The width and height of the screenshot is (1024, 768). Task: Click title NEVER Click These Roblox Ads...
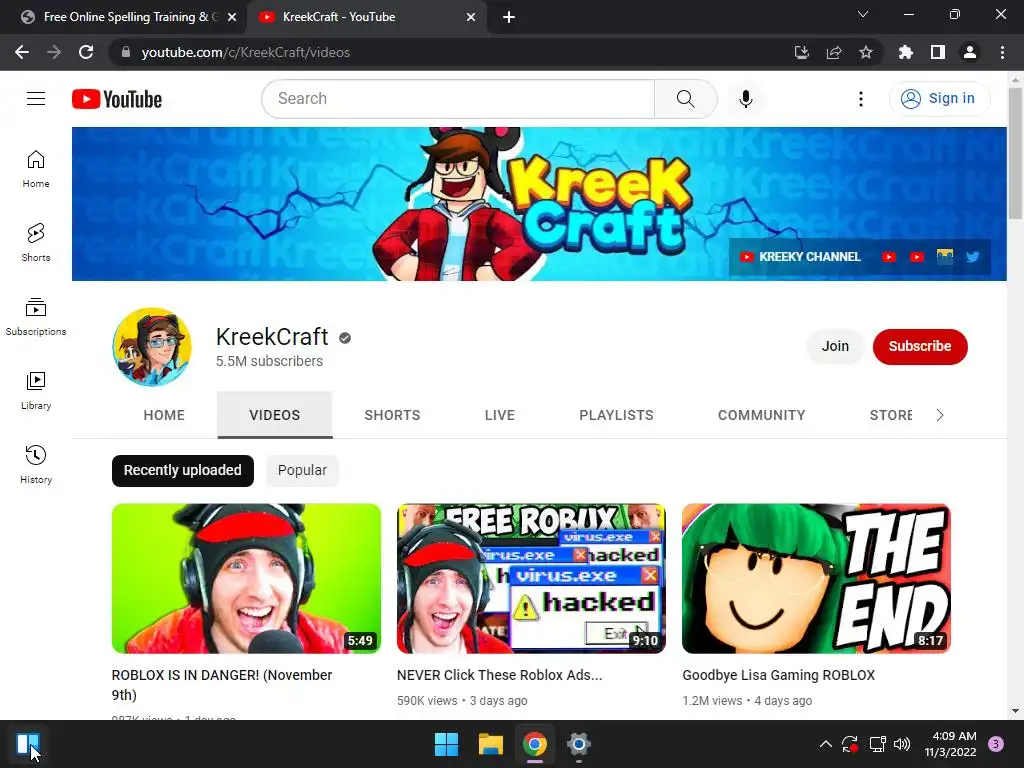(500, 675)
